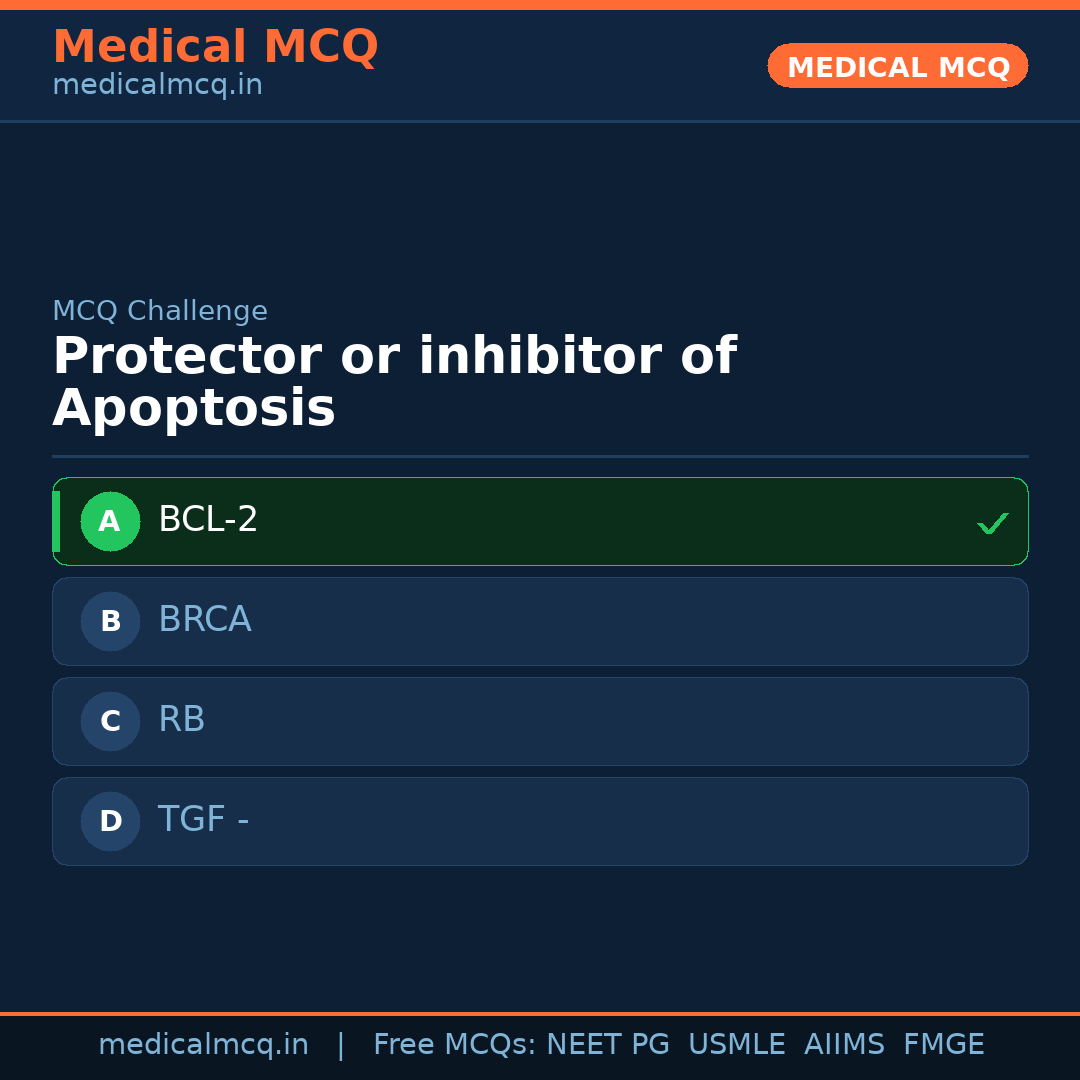Click the Free MCQs: footer text

coord(455,1045)
